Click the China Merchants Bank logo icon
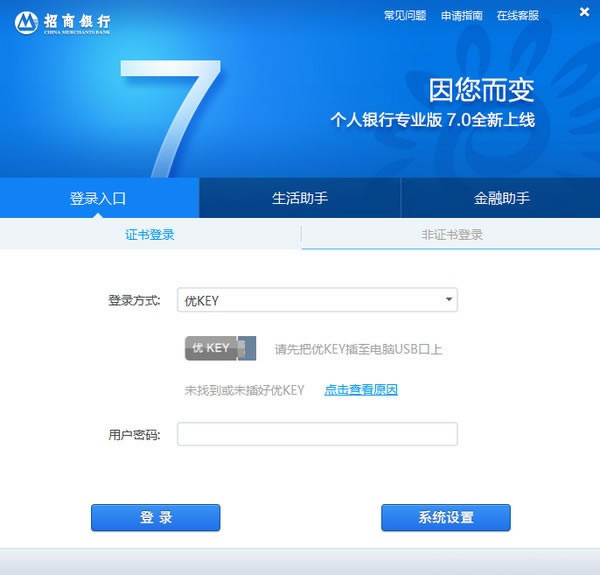 coord(26,20)
